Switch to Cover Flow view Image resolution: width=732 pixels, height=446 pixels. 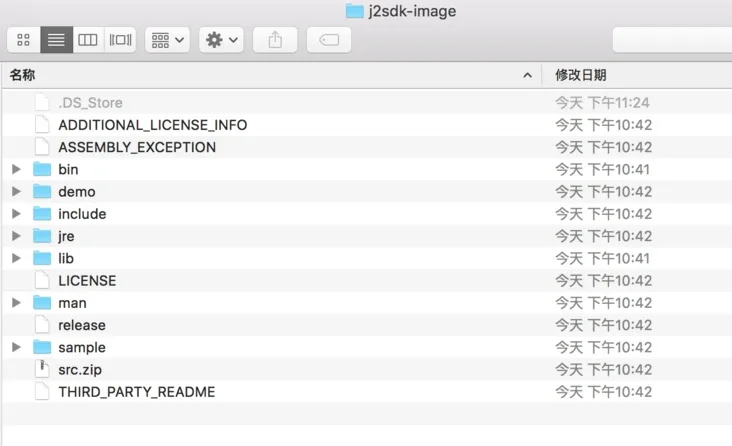point(120,40)
